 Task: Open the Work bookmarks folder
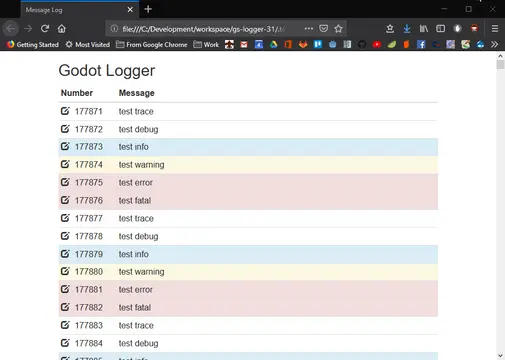coord(206,44)
